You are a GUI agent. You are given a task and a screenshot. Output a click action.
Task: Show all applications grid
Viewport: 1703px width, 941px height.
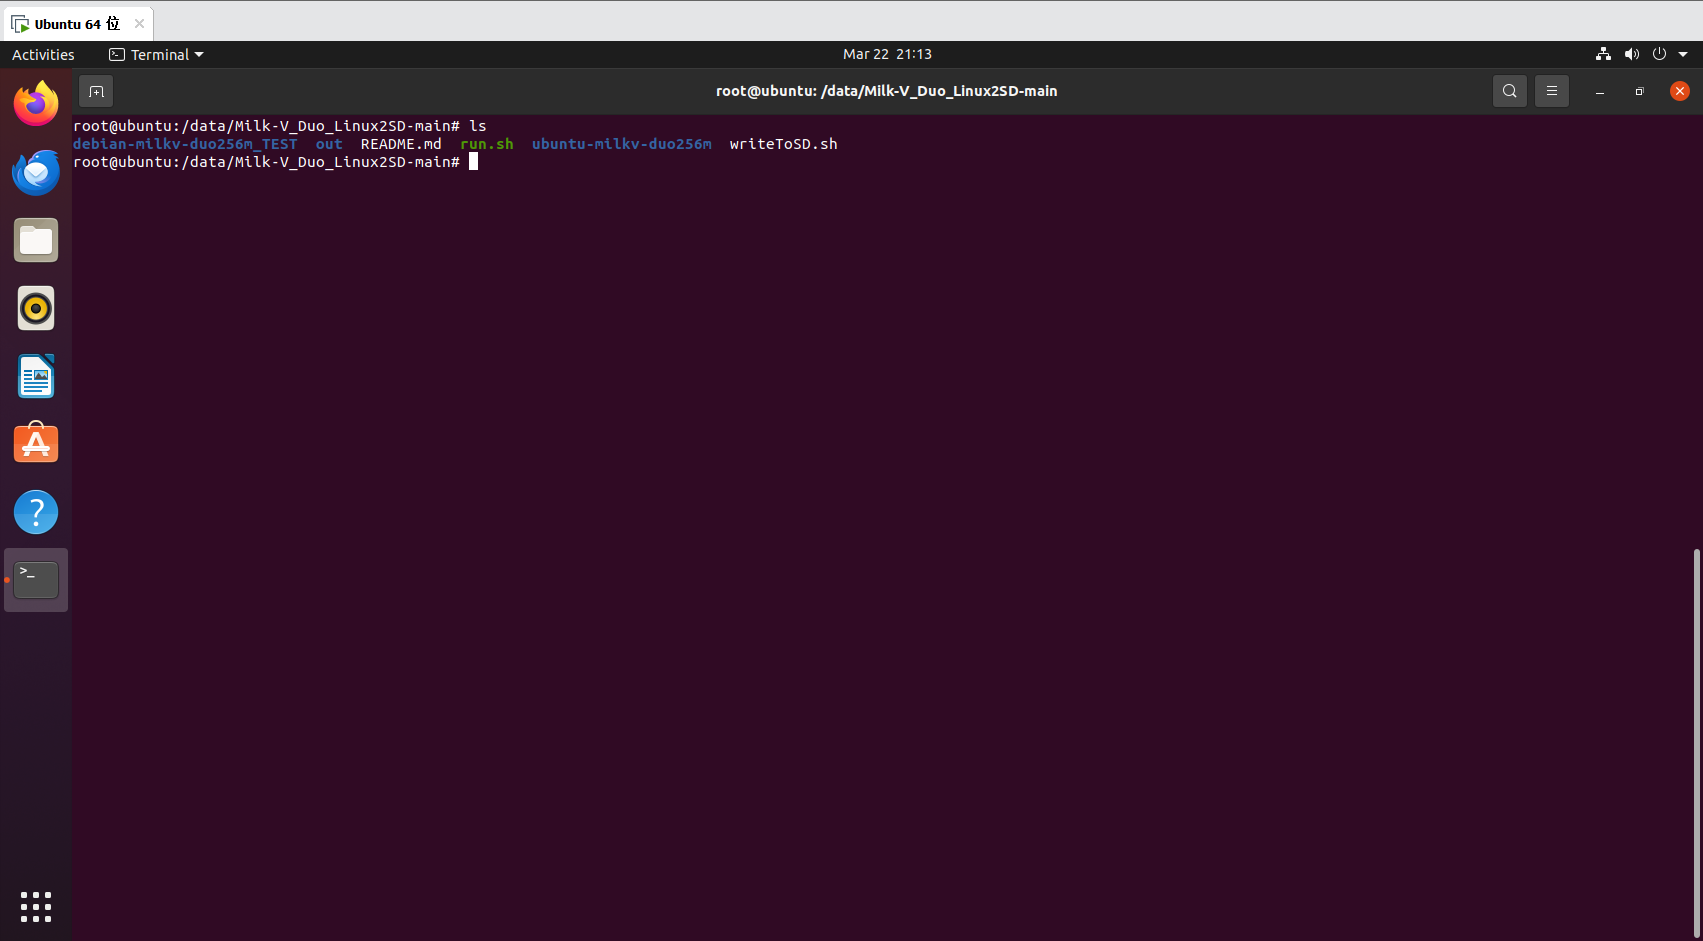click(x=36, y=907)
